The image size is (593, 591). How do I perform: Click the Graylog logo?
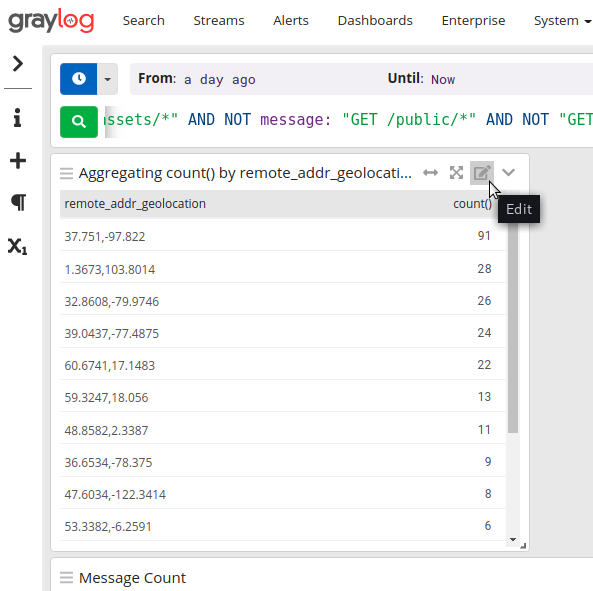coord(51,20)
